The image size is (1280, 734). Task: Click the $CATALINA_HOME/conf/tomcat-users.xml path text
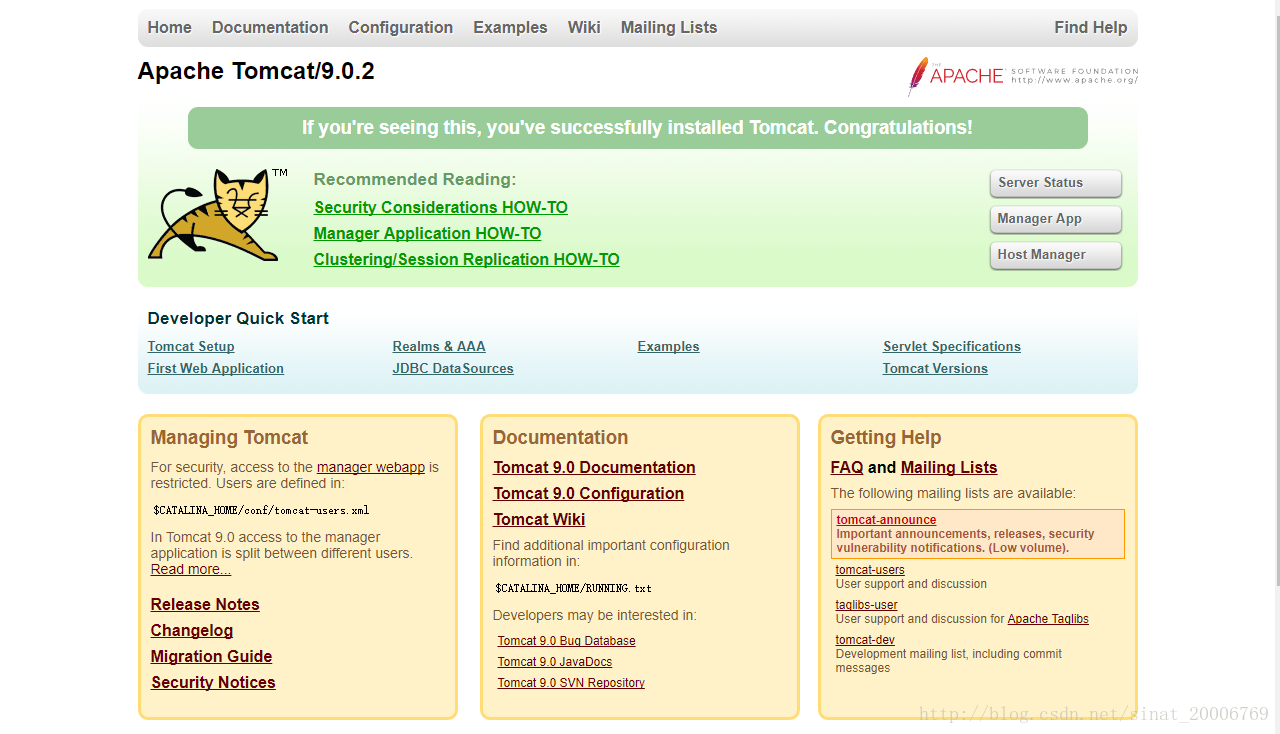click(261, 510)
